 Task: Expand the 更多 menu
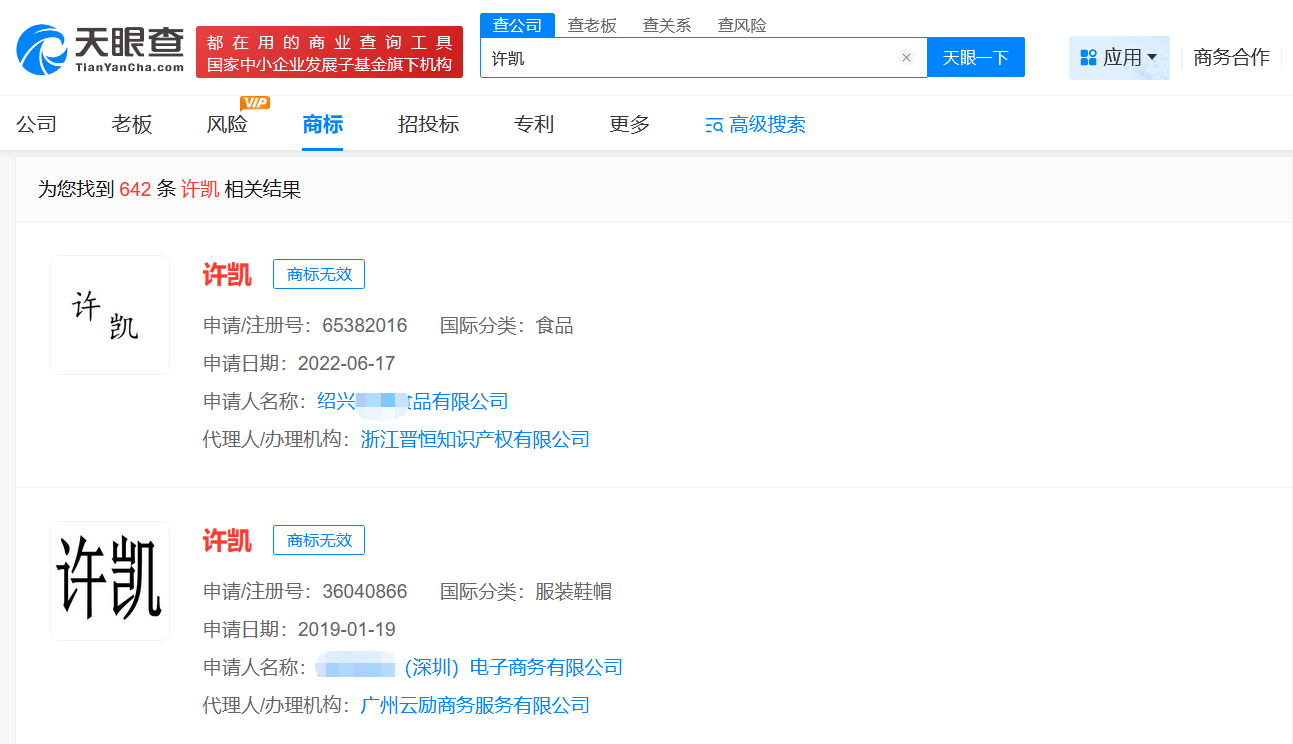click(x=629, y=124)
